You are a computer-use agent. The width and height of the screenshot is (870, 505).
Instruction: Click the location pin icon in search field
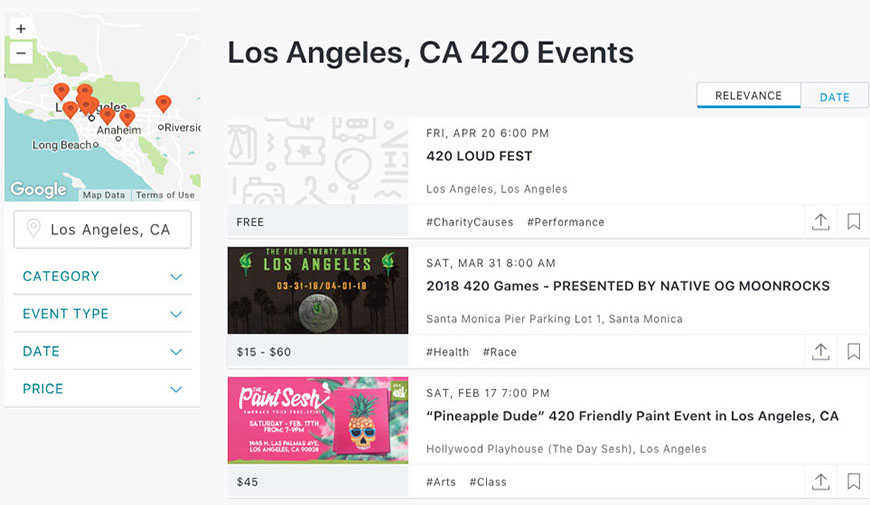(x=34, y=229)
